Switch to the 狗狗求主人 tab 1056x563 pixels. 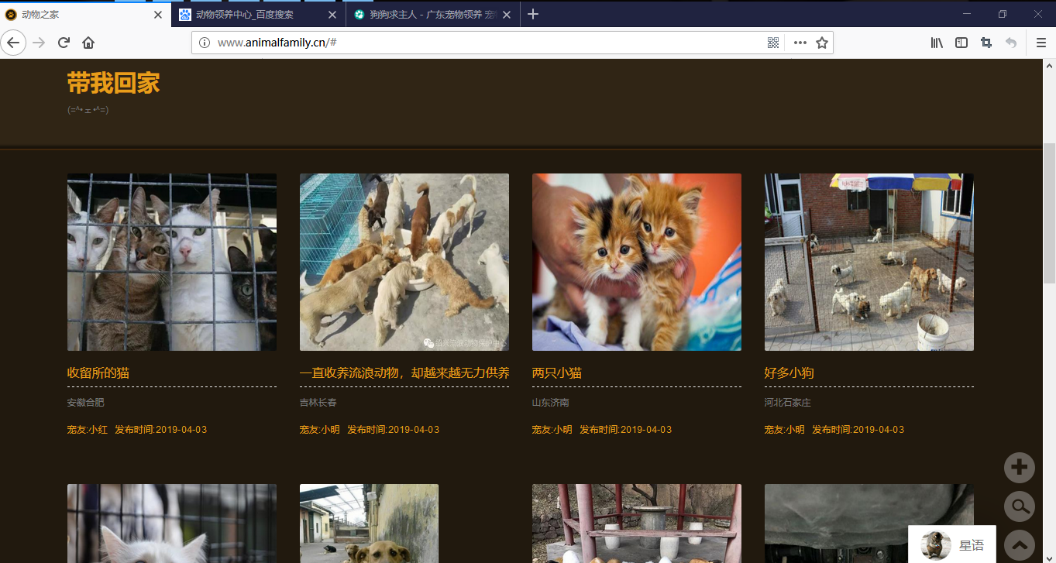point(433,14)
